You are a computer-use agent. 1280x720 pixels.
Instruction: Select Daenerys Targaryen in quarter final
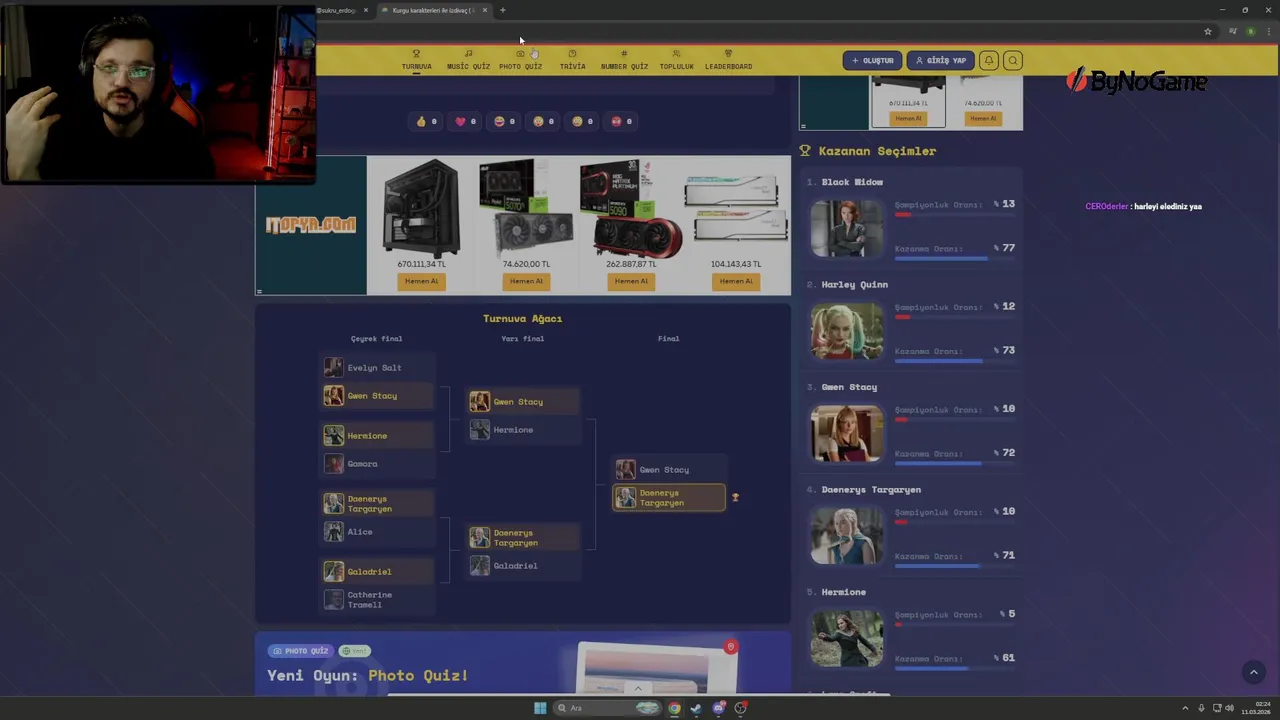tap(378, 504)
